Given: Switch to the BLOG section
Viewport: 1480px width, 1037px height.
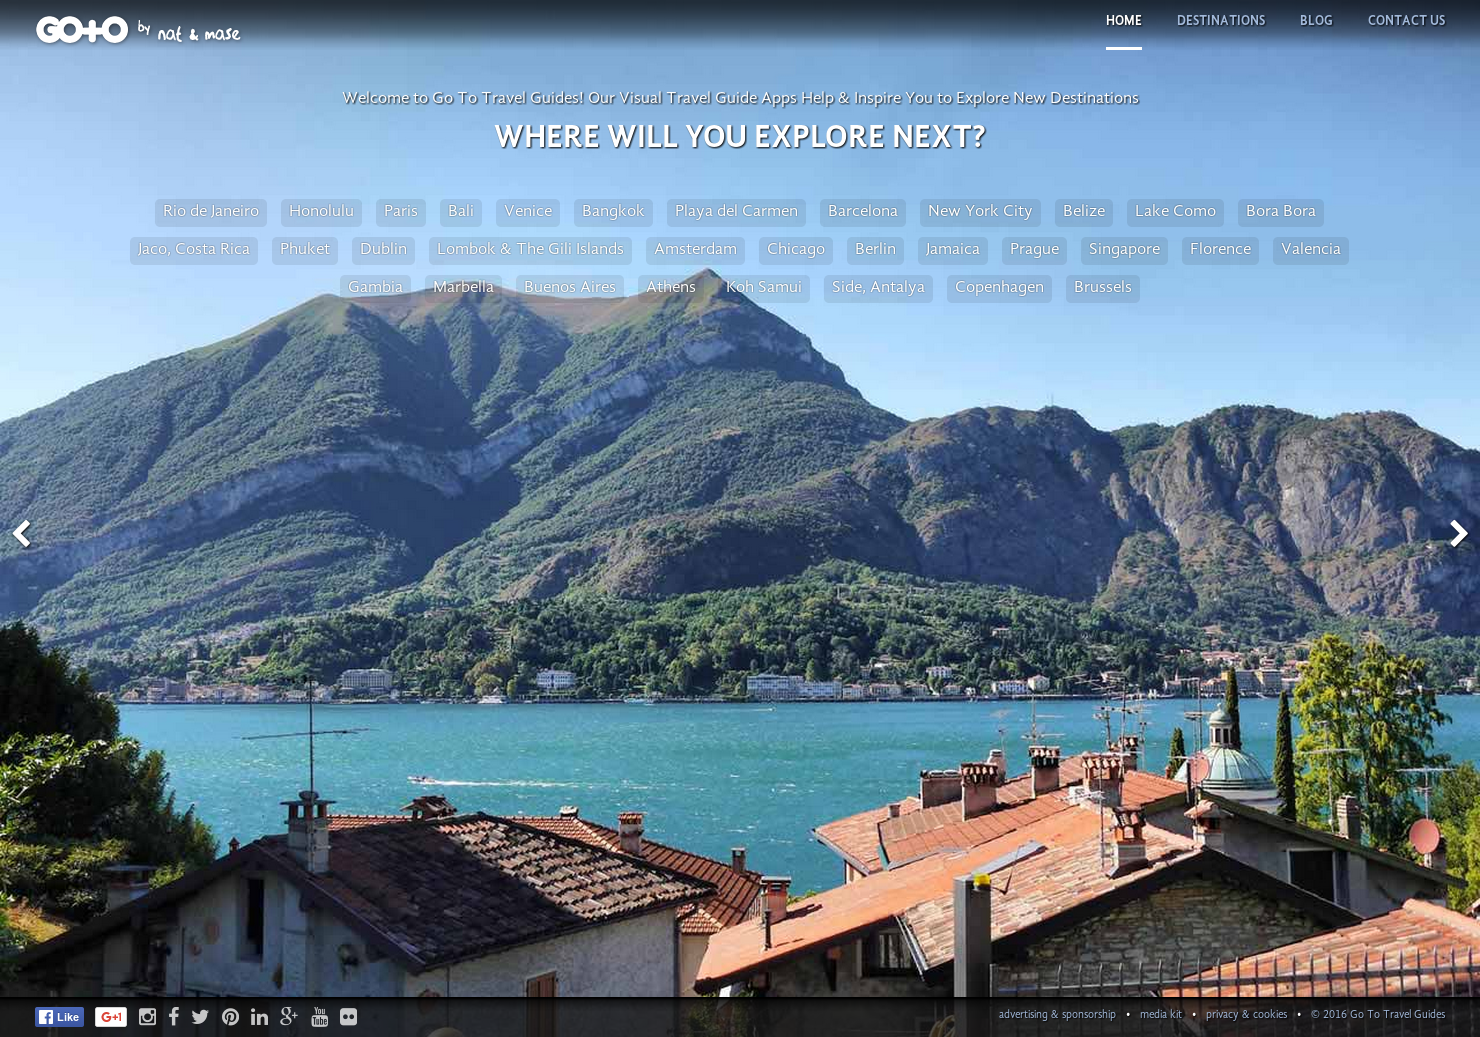Looking at the screenshot, I should tap(1316, 20).
